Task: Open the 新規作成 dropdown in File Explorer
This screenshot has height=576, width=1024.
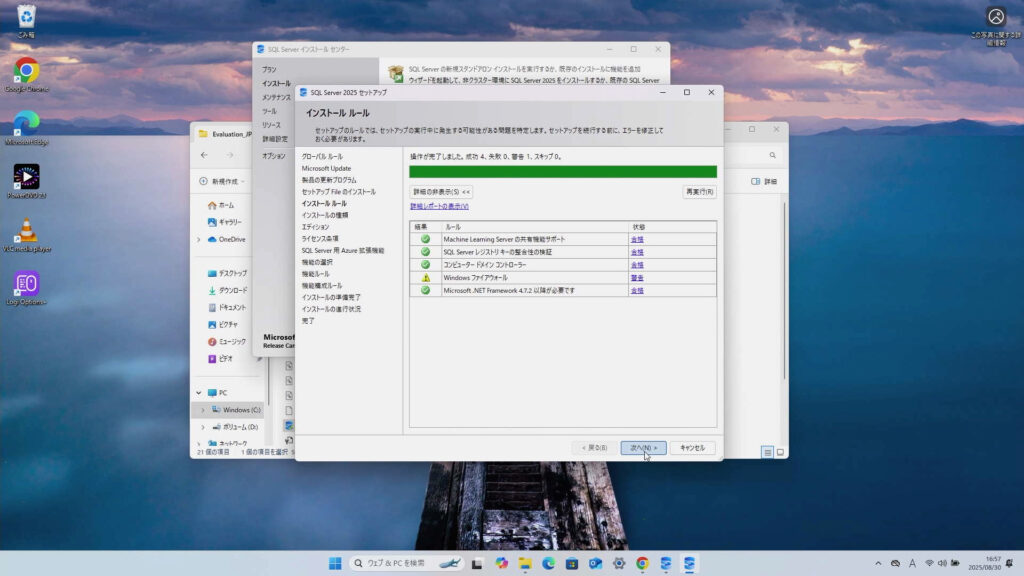Action: click(222, 182)
